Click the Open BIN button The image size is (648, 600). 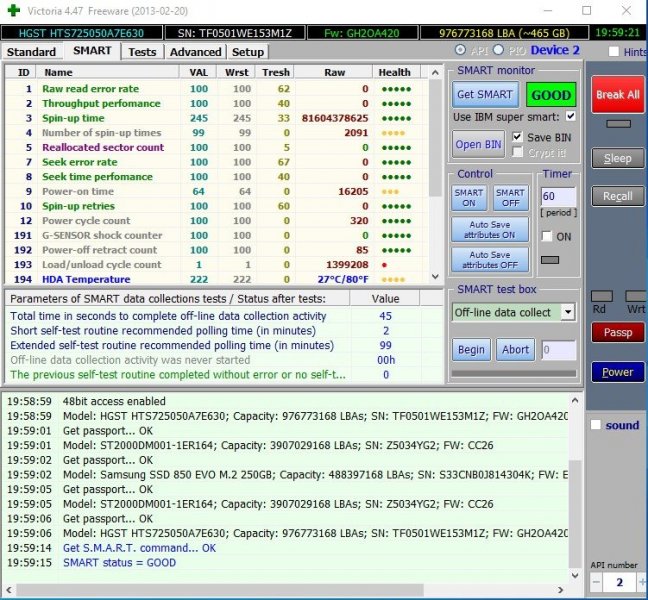(479, 144)
